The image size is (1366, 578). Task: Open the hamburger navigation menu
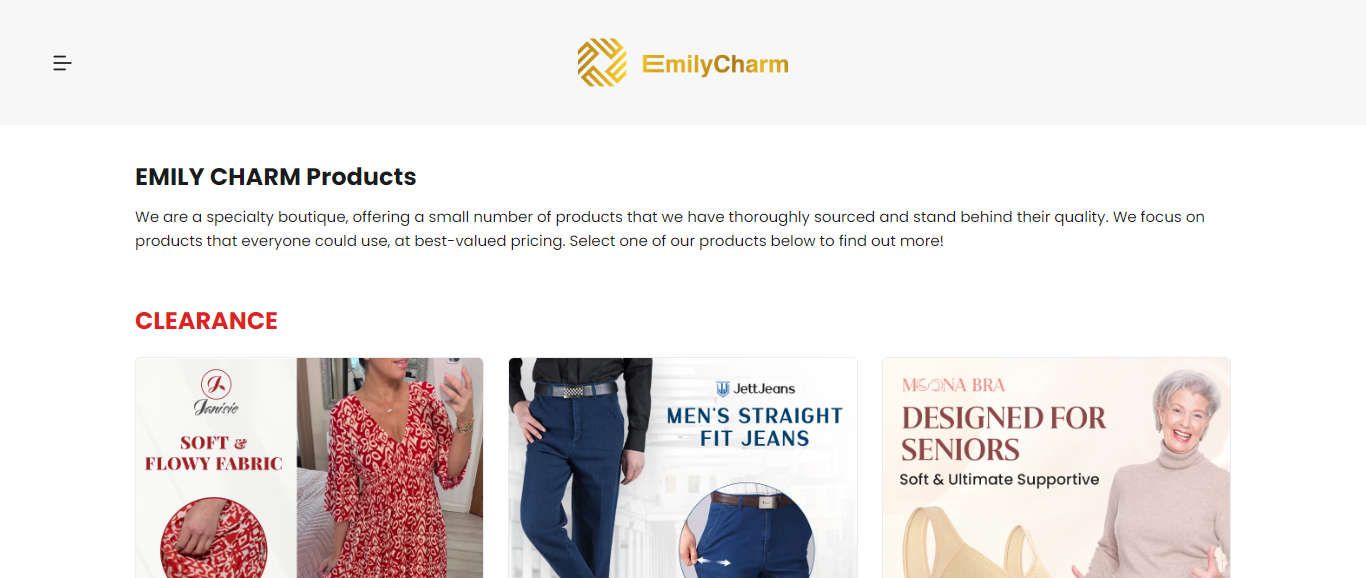point(62,62)
